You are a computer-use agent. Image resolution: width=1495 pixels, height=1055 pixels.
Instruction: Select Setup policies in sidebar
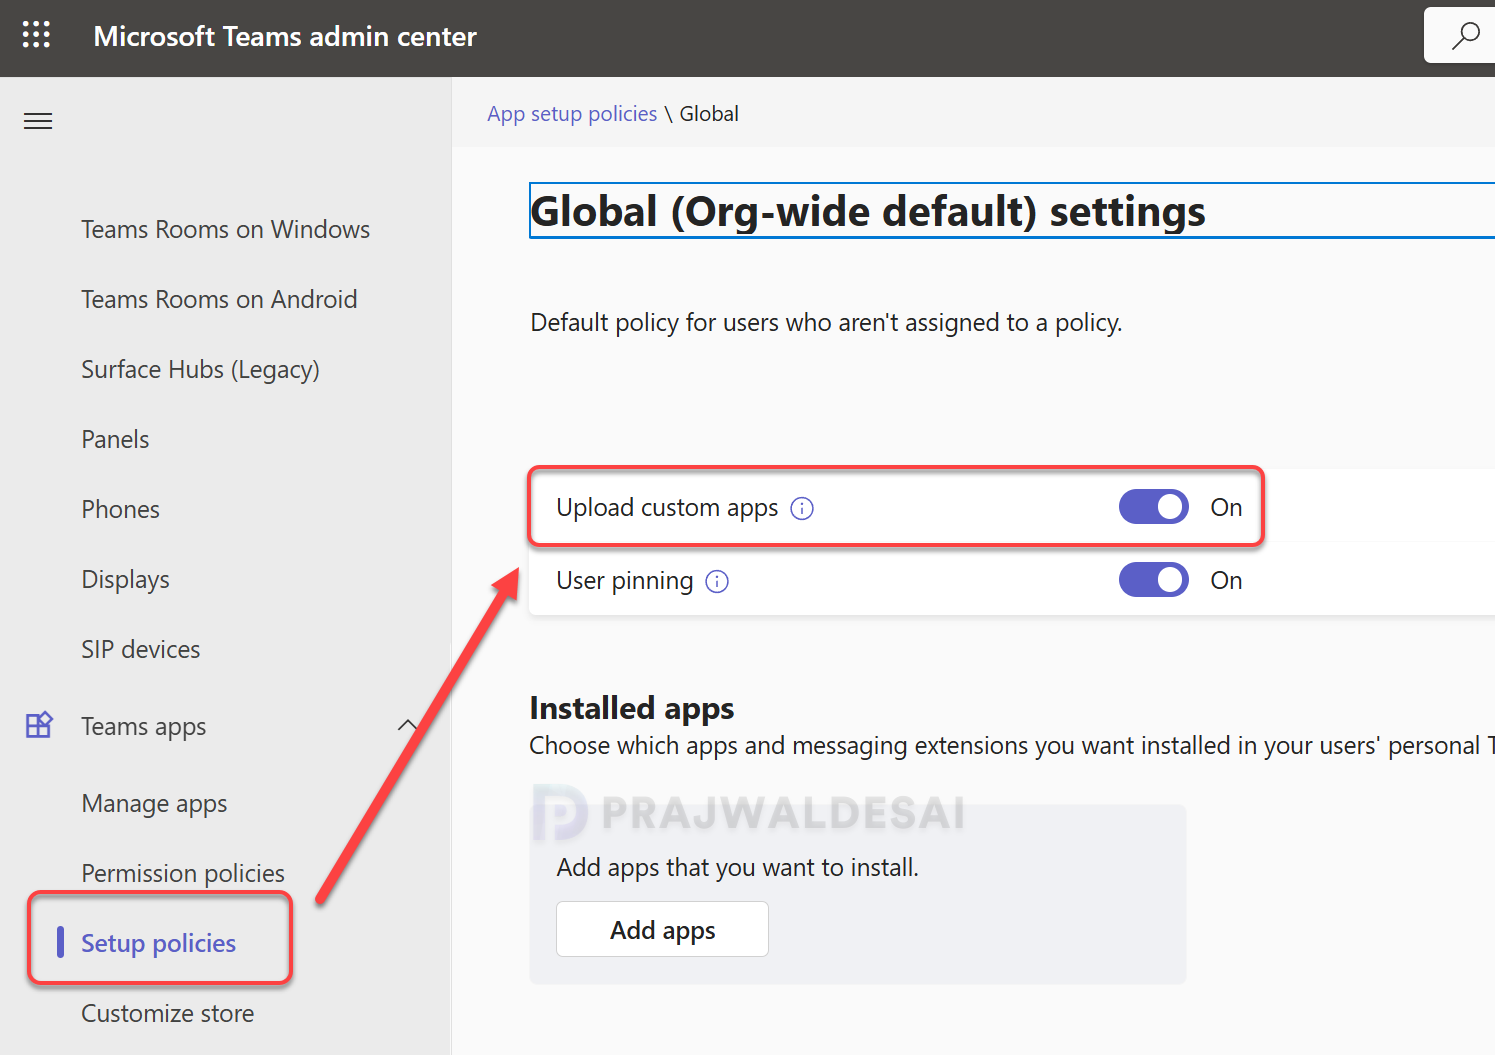(x=158, y=943)
